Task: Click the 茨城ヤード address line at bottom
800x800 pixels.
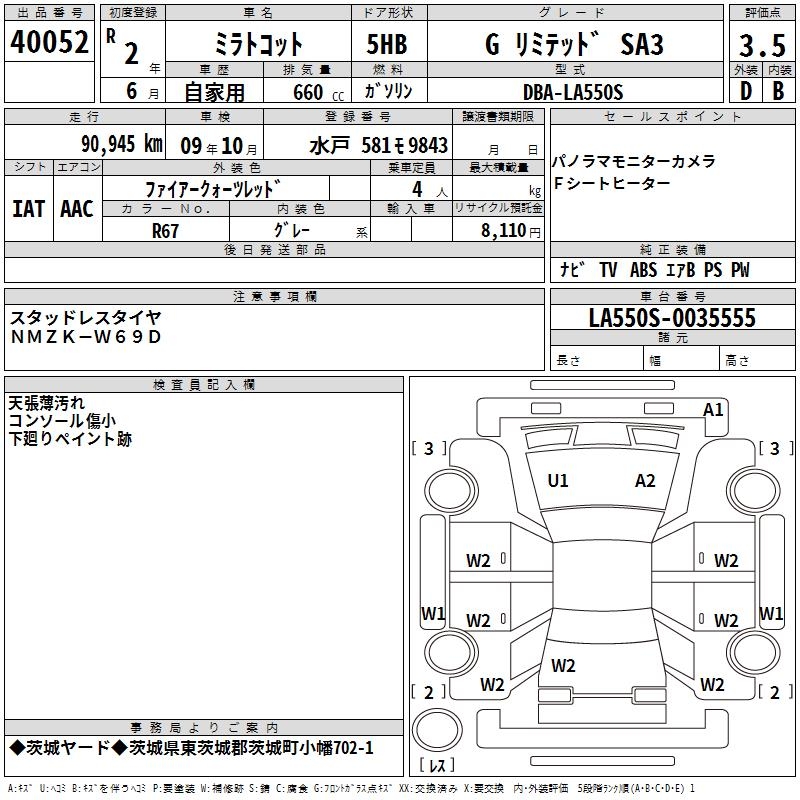Action: (190, 748)
